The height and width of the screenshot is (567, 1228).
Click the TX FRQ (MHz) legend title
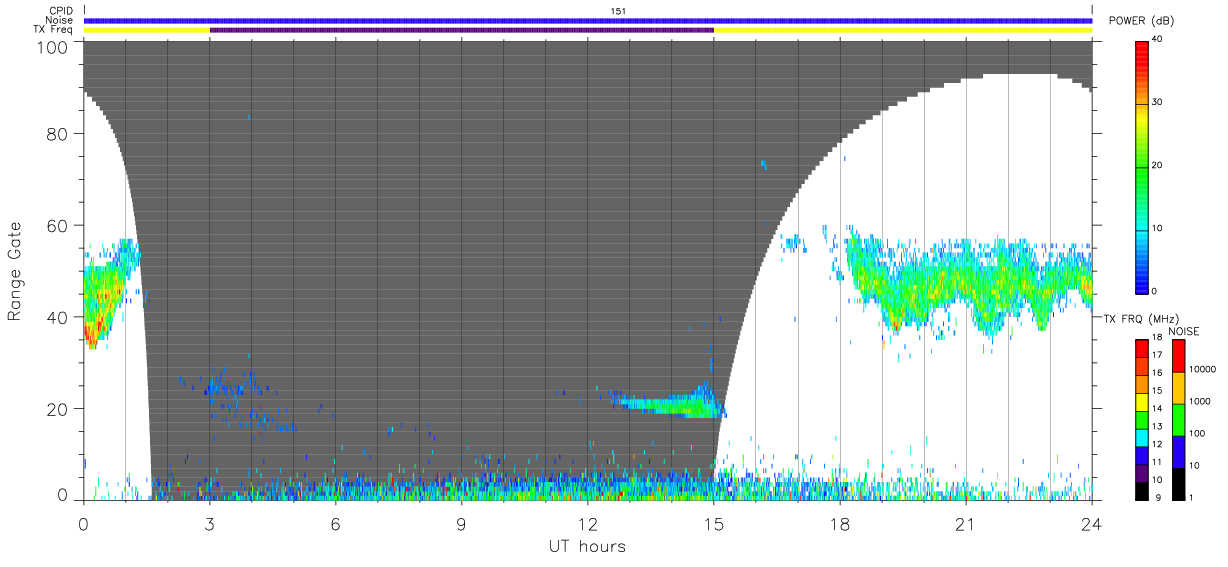tap(1141, 319)
